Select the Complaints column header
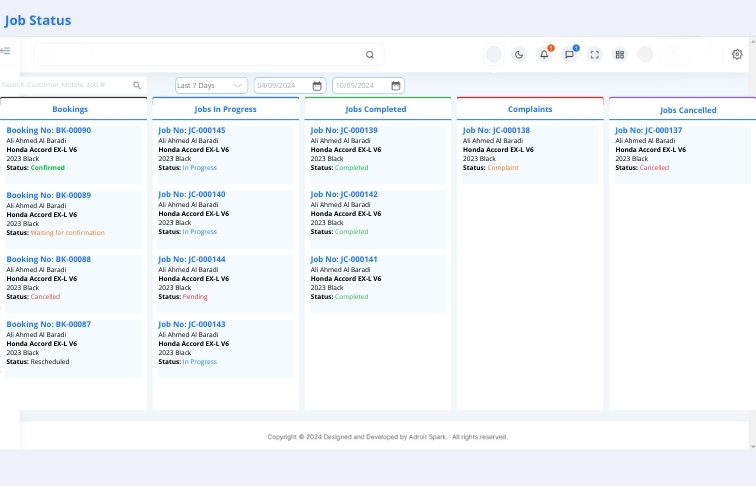The width and height of the screenshot is (756, 486). pos(530,109)
